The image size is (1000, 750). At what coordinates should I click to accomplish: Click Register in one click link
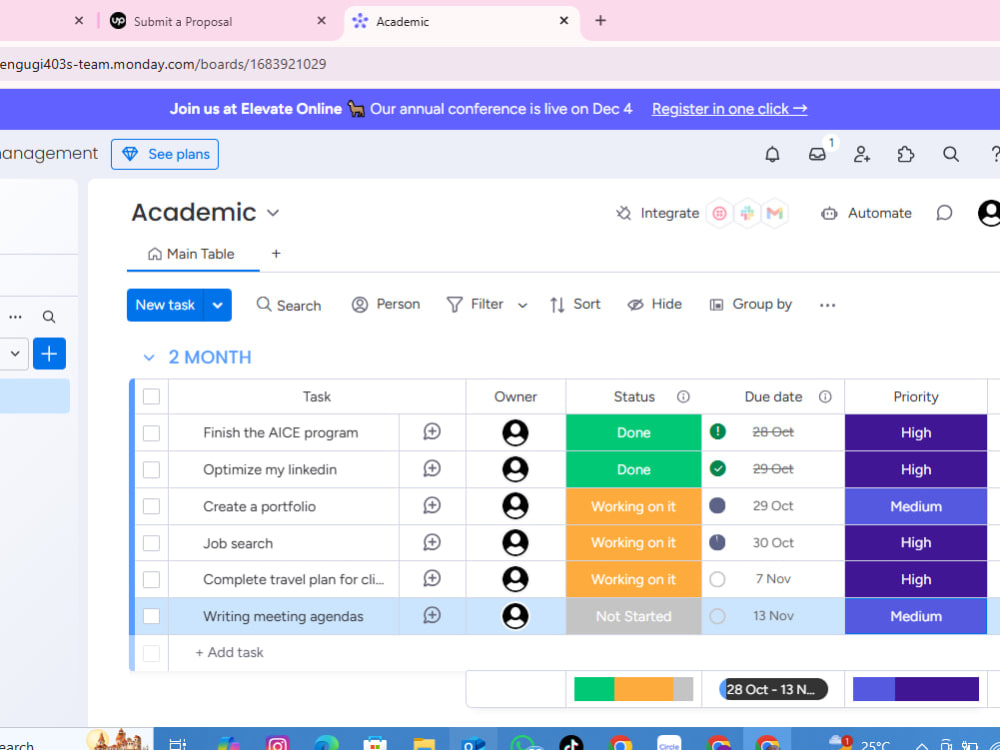730,109
